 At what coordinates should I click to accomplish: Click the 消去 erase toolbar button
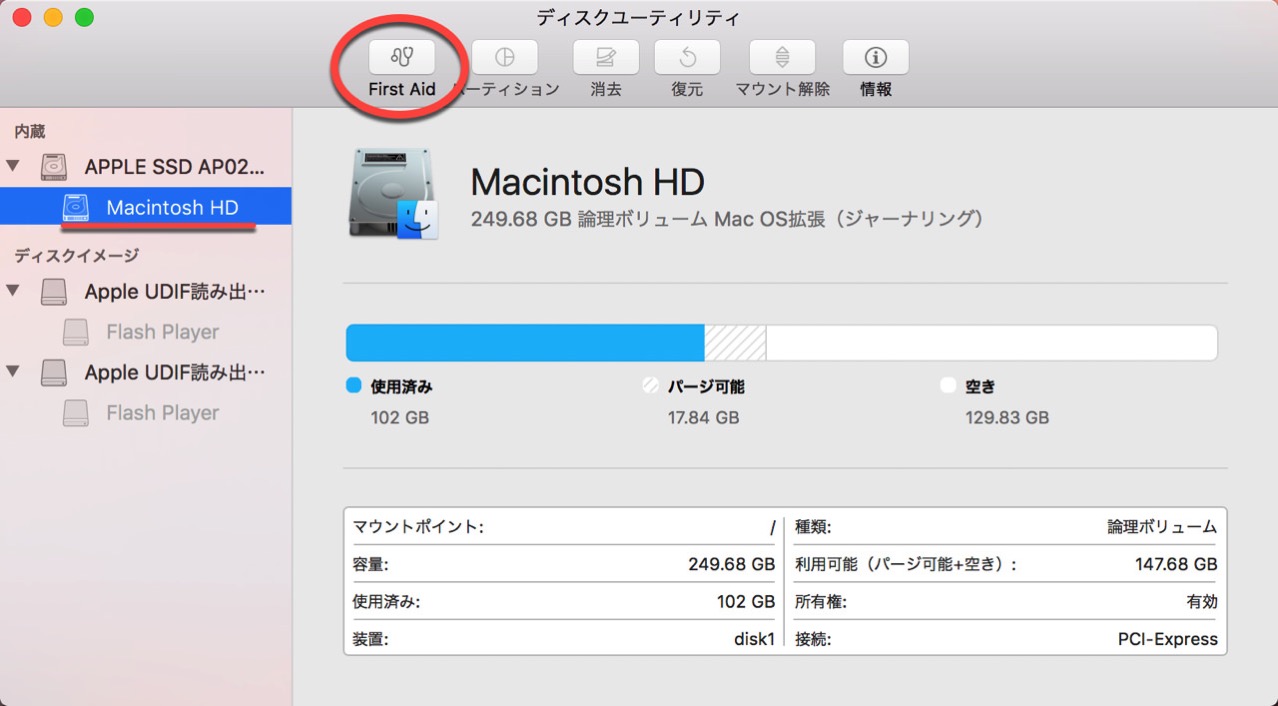[x=606, y=57]
